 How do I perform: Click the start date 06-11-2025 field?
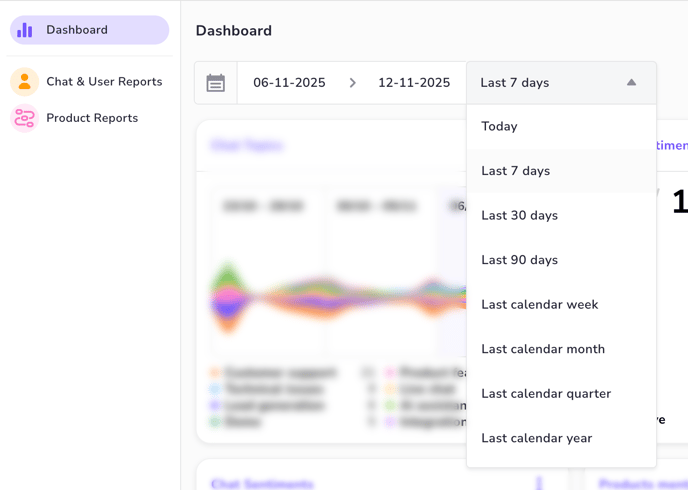click(x=289, y=83)
